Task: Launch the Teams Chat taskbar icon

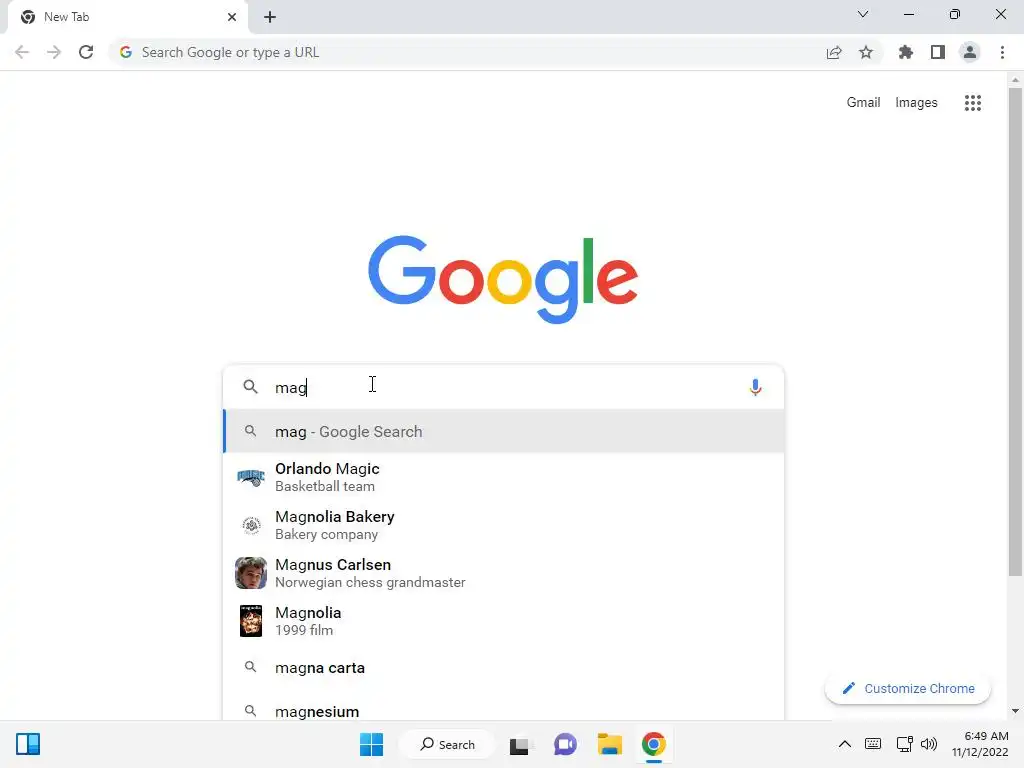Action: pyautogui.click(x=565, y=744)
